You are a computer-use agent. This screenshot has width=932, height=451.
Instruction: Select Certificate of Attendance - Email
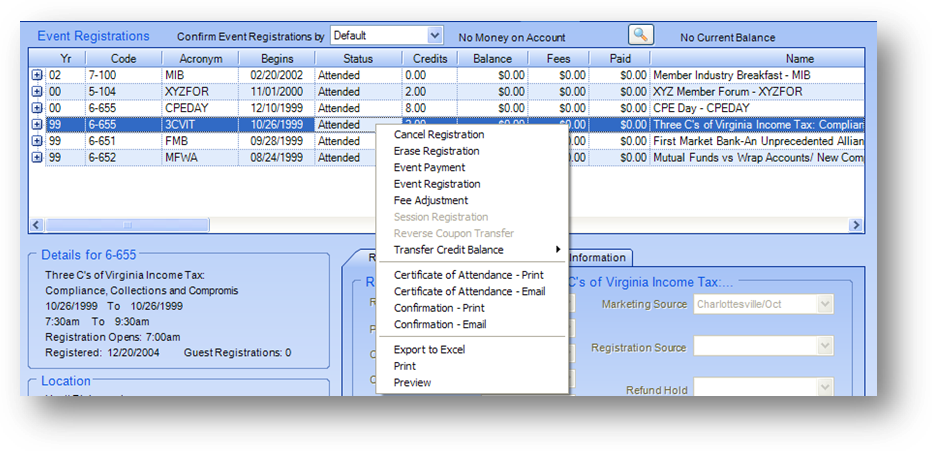coord(469,291)
